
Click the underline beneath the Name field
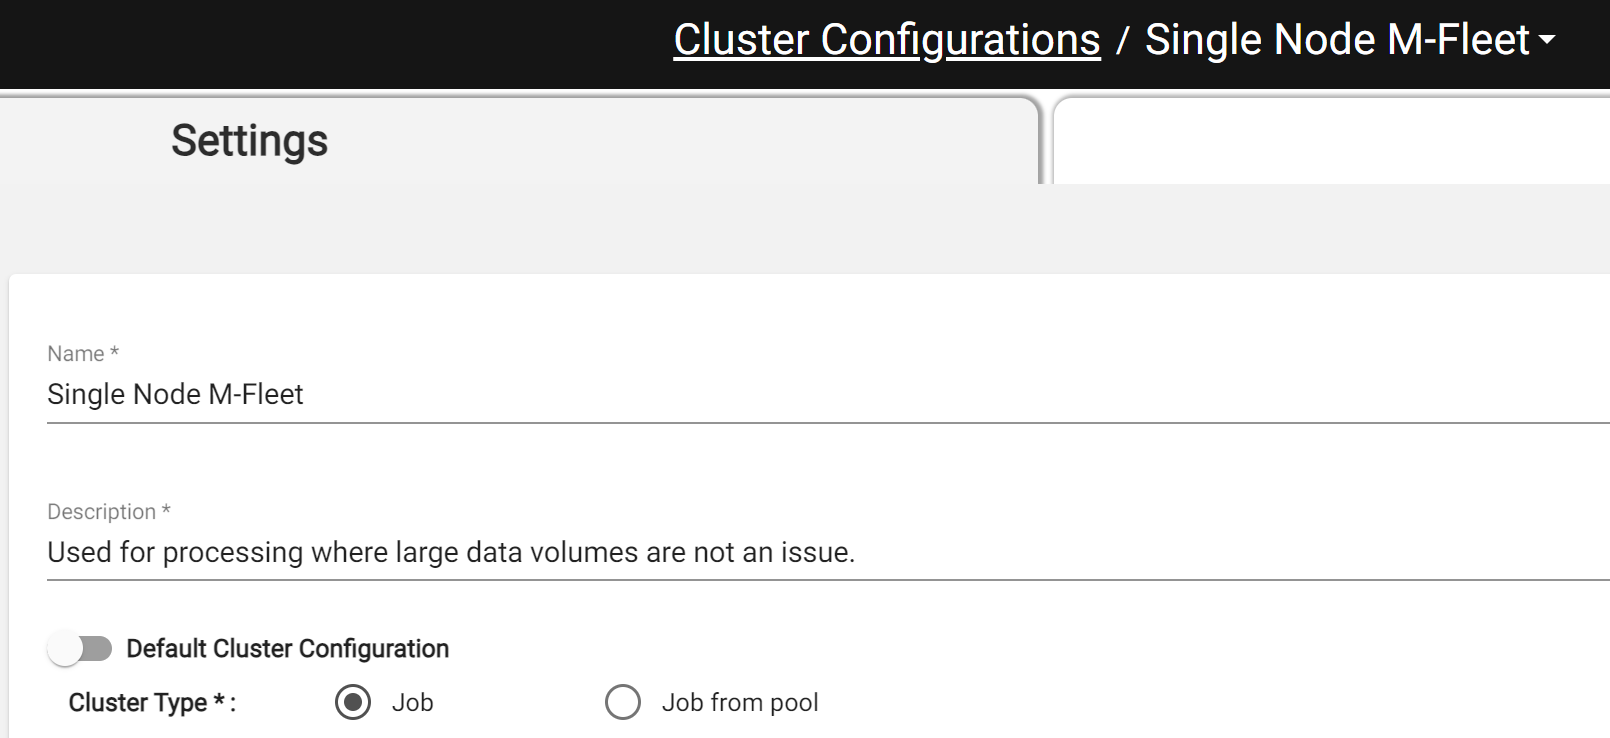(828, 423)
